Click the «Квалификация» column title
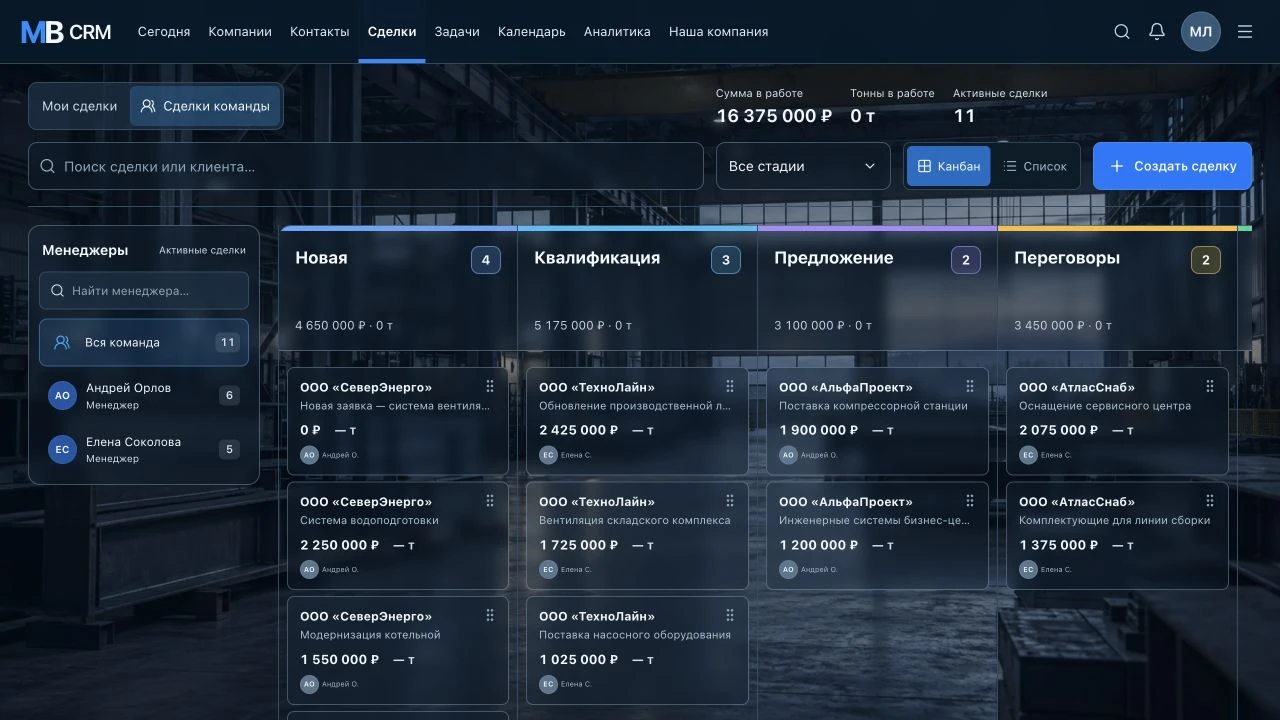 point(597,258)
